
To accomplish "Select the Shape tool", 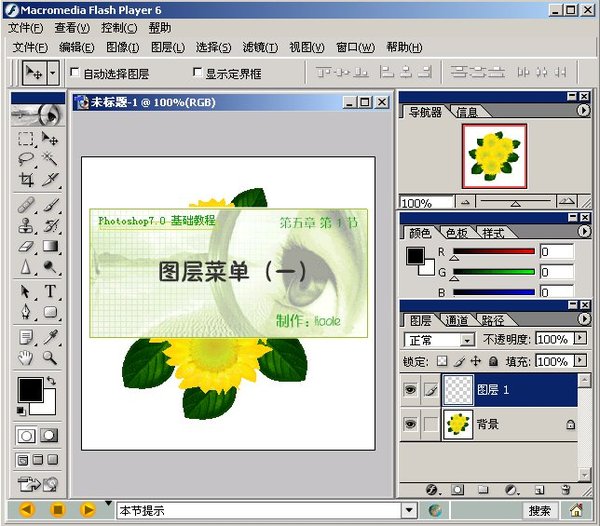I will tap(50, 312).
